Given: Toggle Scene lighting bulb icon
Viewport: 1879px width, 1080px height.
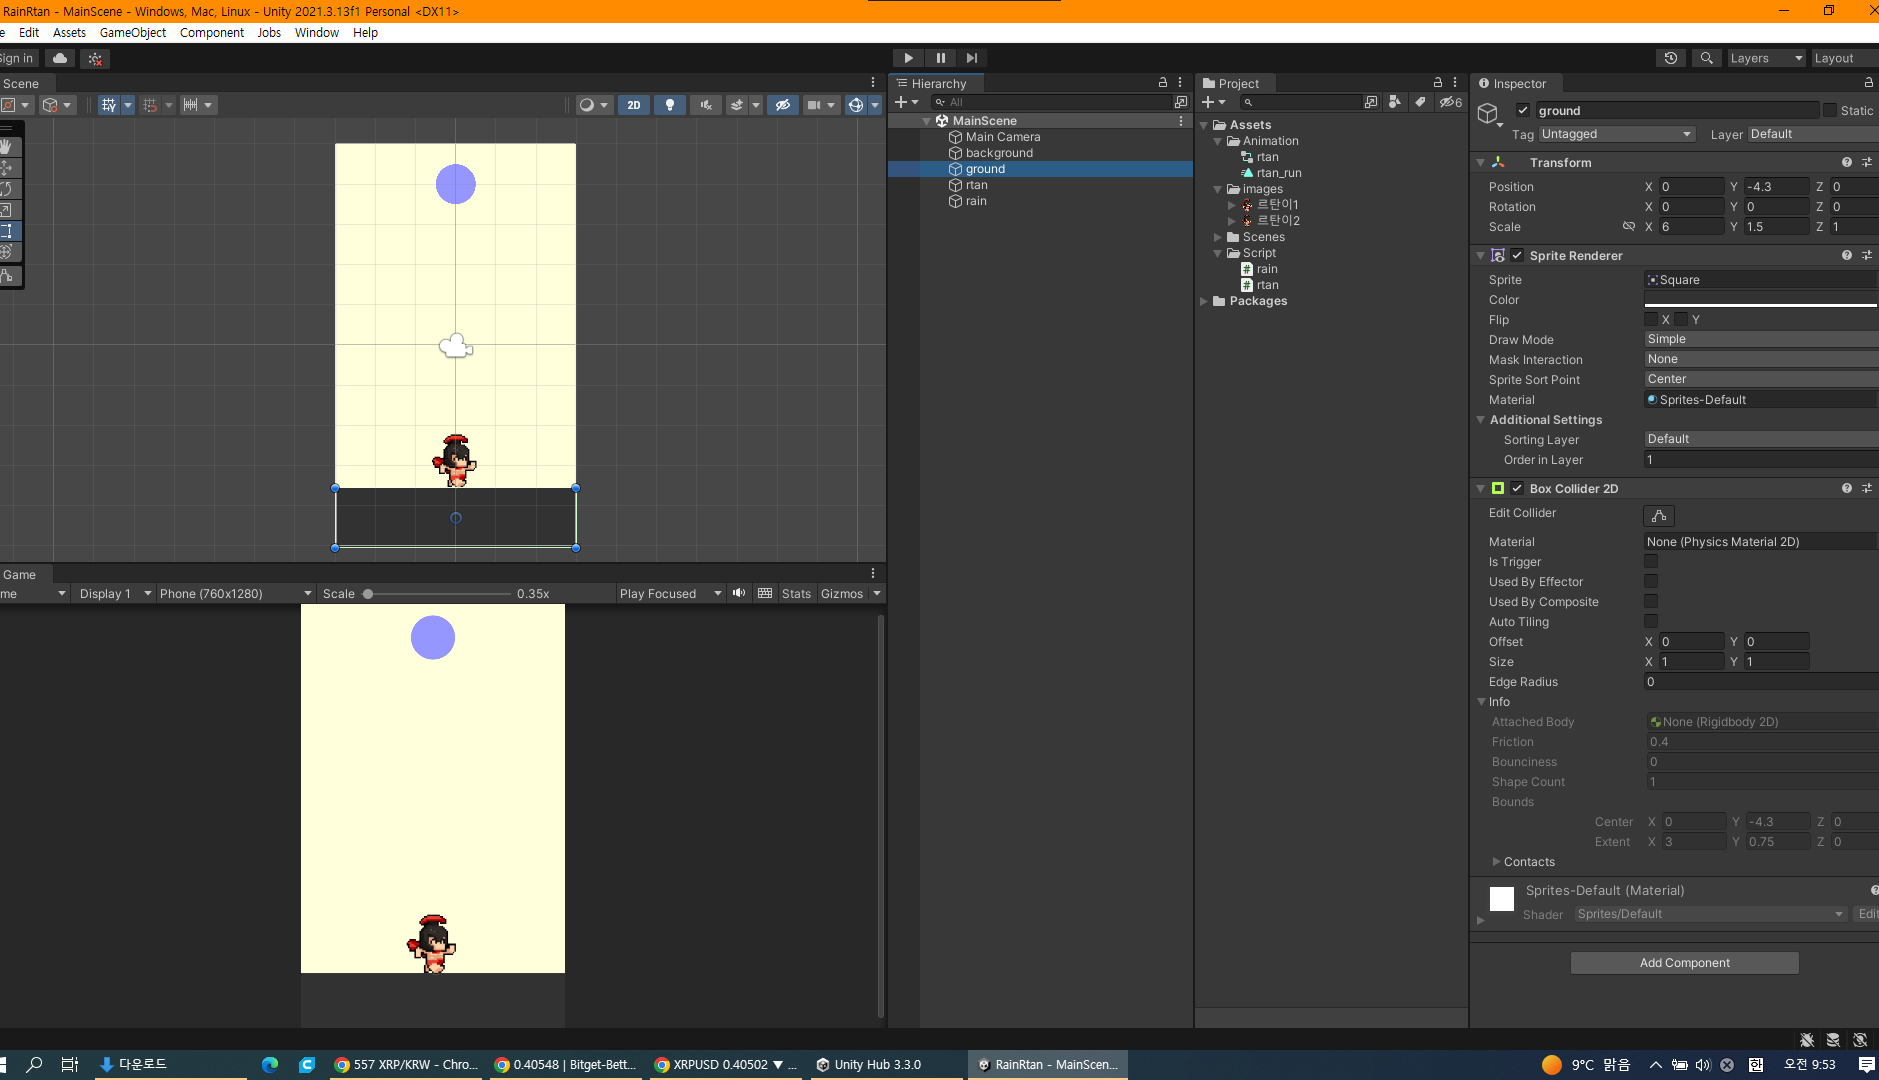Looking at the screenshot, I should tap(670, 105).
